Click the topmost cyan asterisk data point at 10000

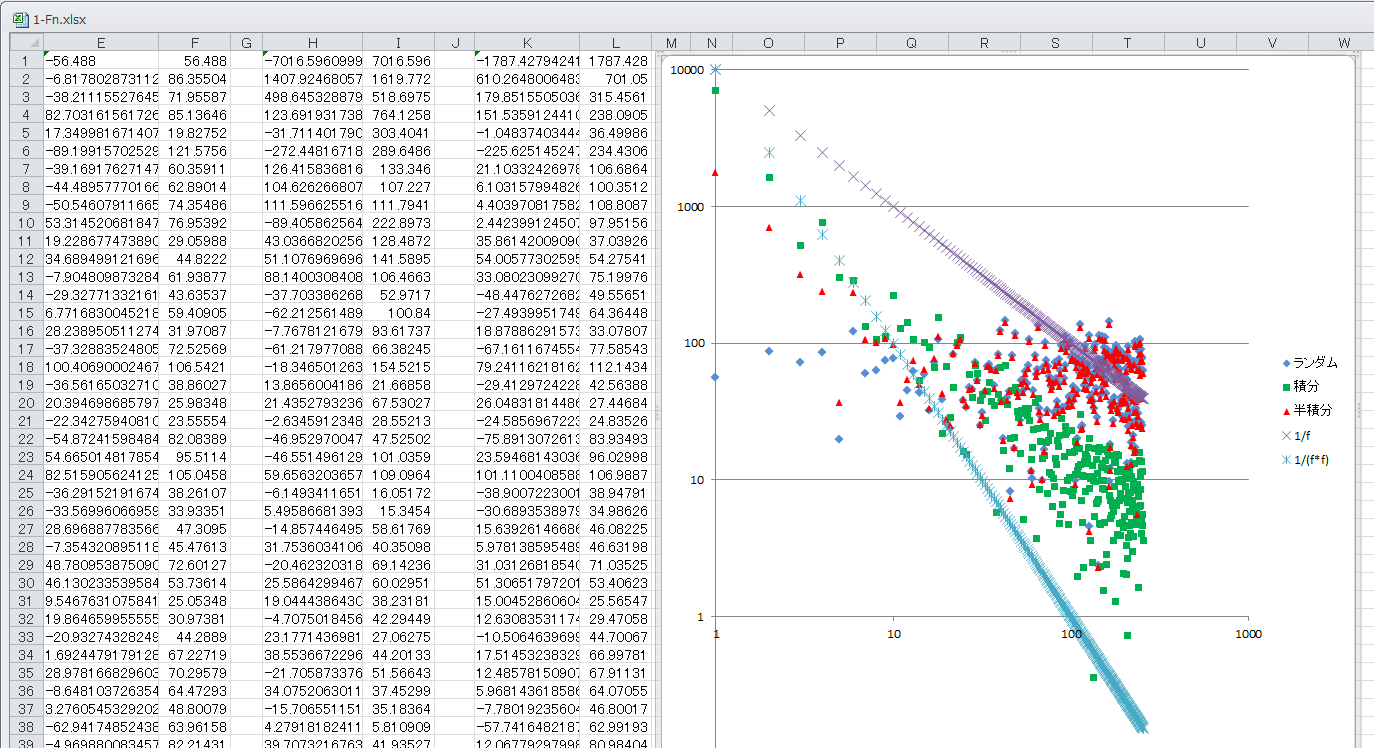pyautogui.click(x=716, y=69)
